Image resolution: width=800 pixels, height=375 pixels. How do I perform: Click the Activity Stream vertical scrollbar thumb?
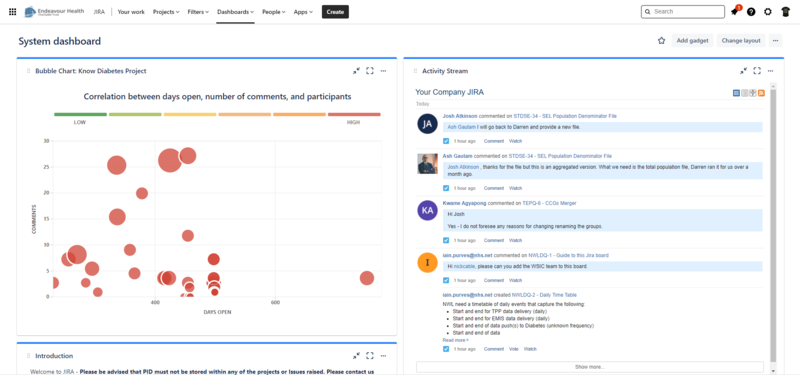point(773,226)
